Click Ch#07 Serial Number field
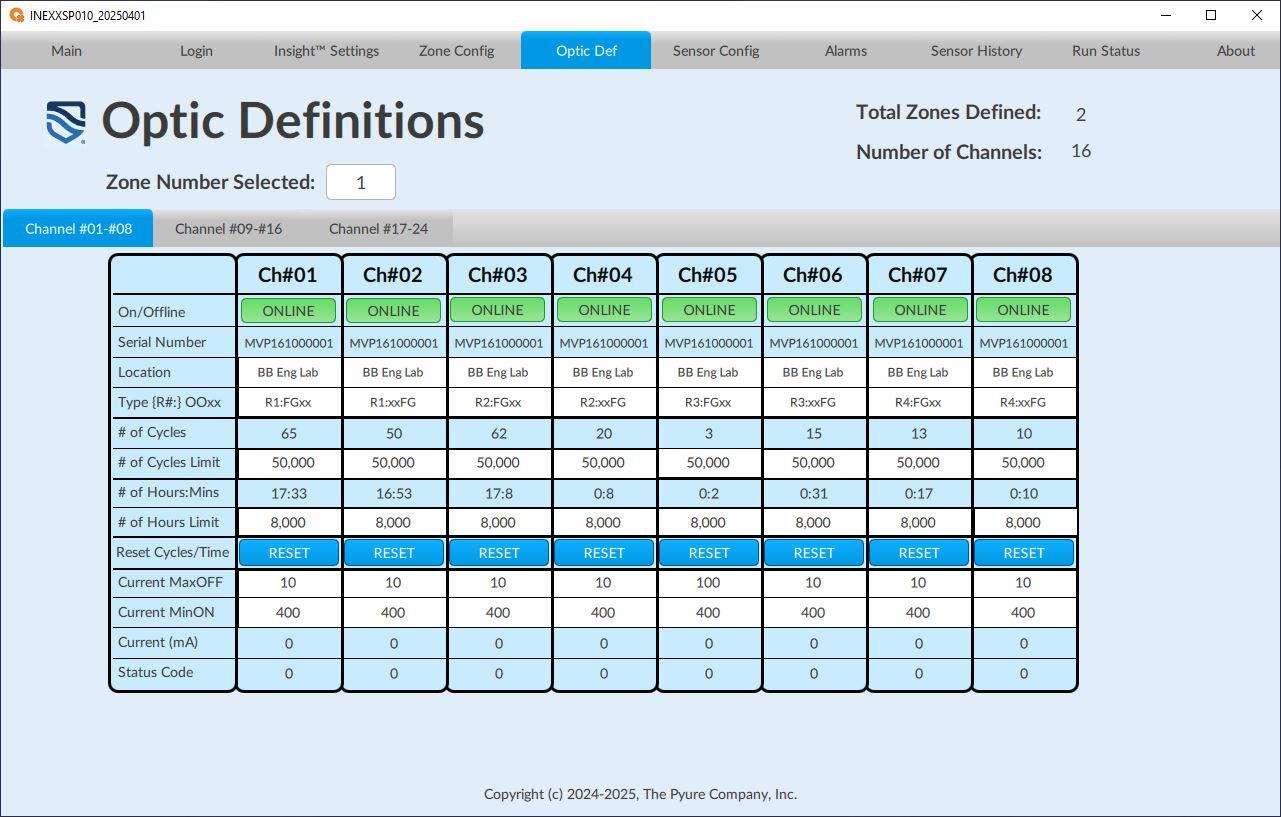The image size is (1281, 817). coord(919,342)
